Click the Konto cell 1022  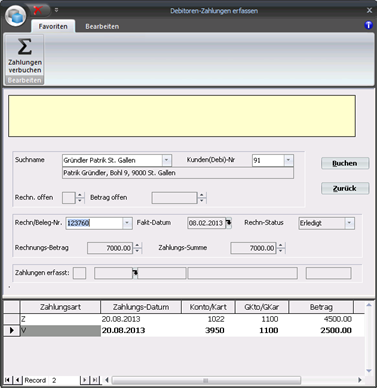[x=208, y=319]
